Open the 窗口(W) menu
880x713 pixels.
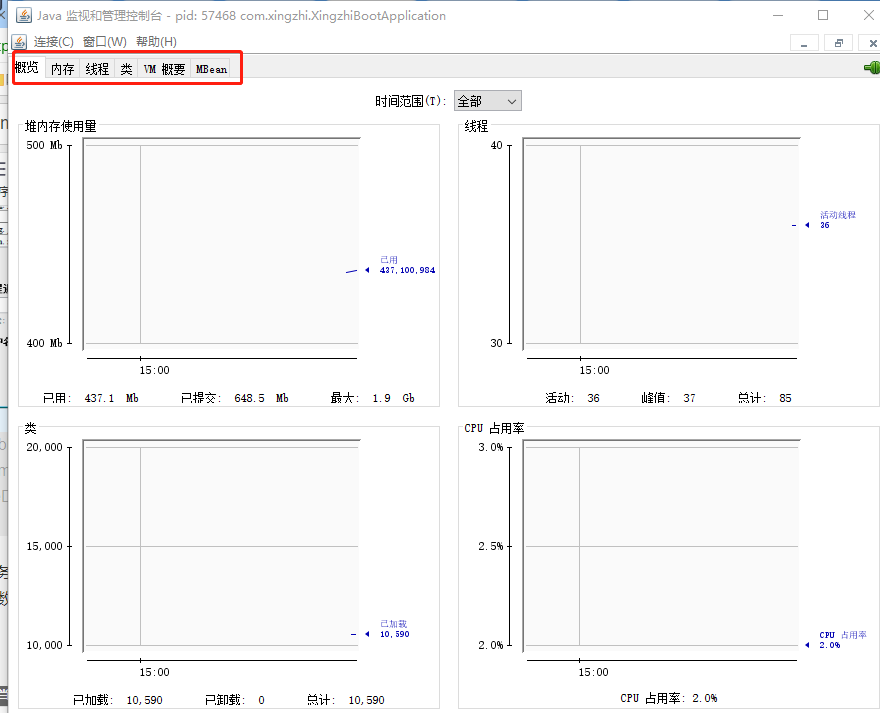pyautogui.click(x=104, y=42)
